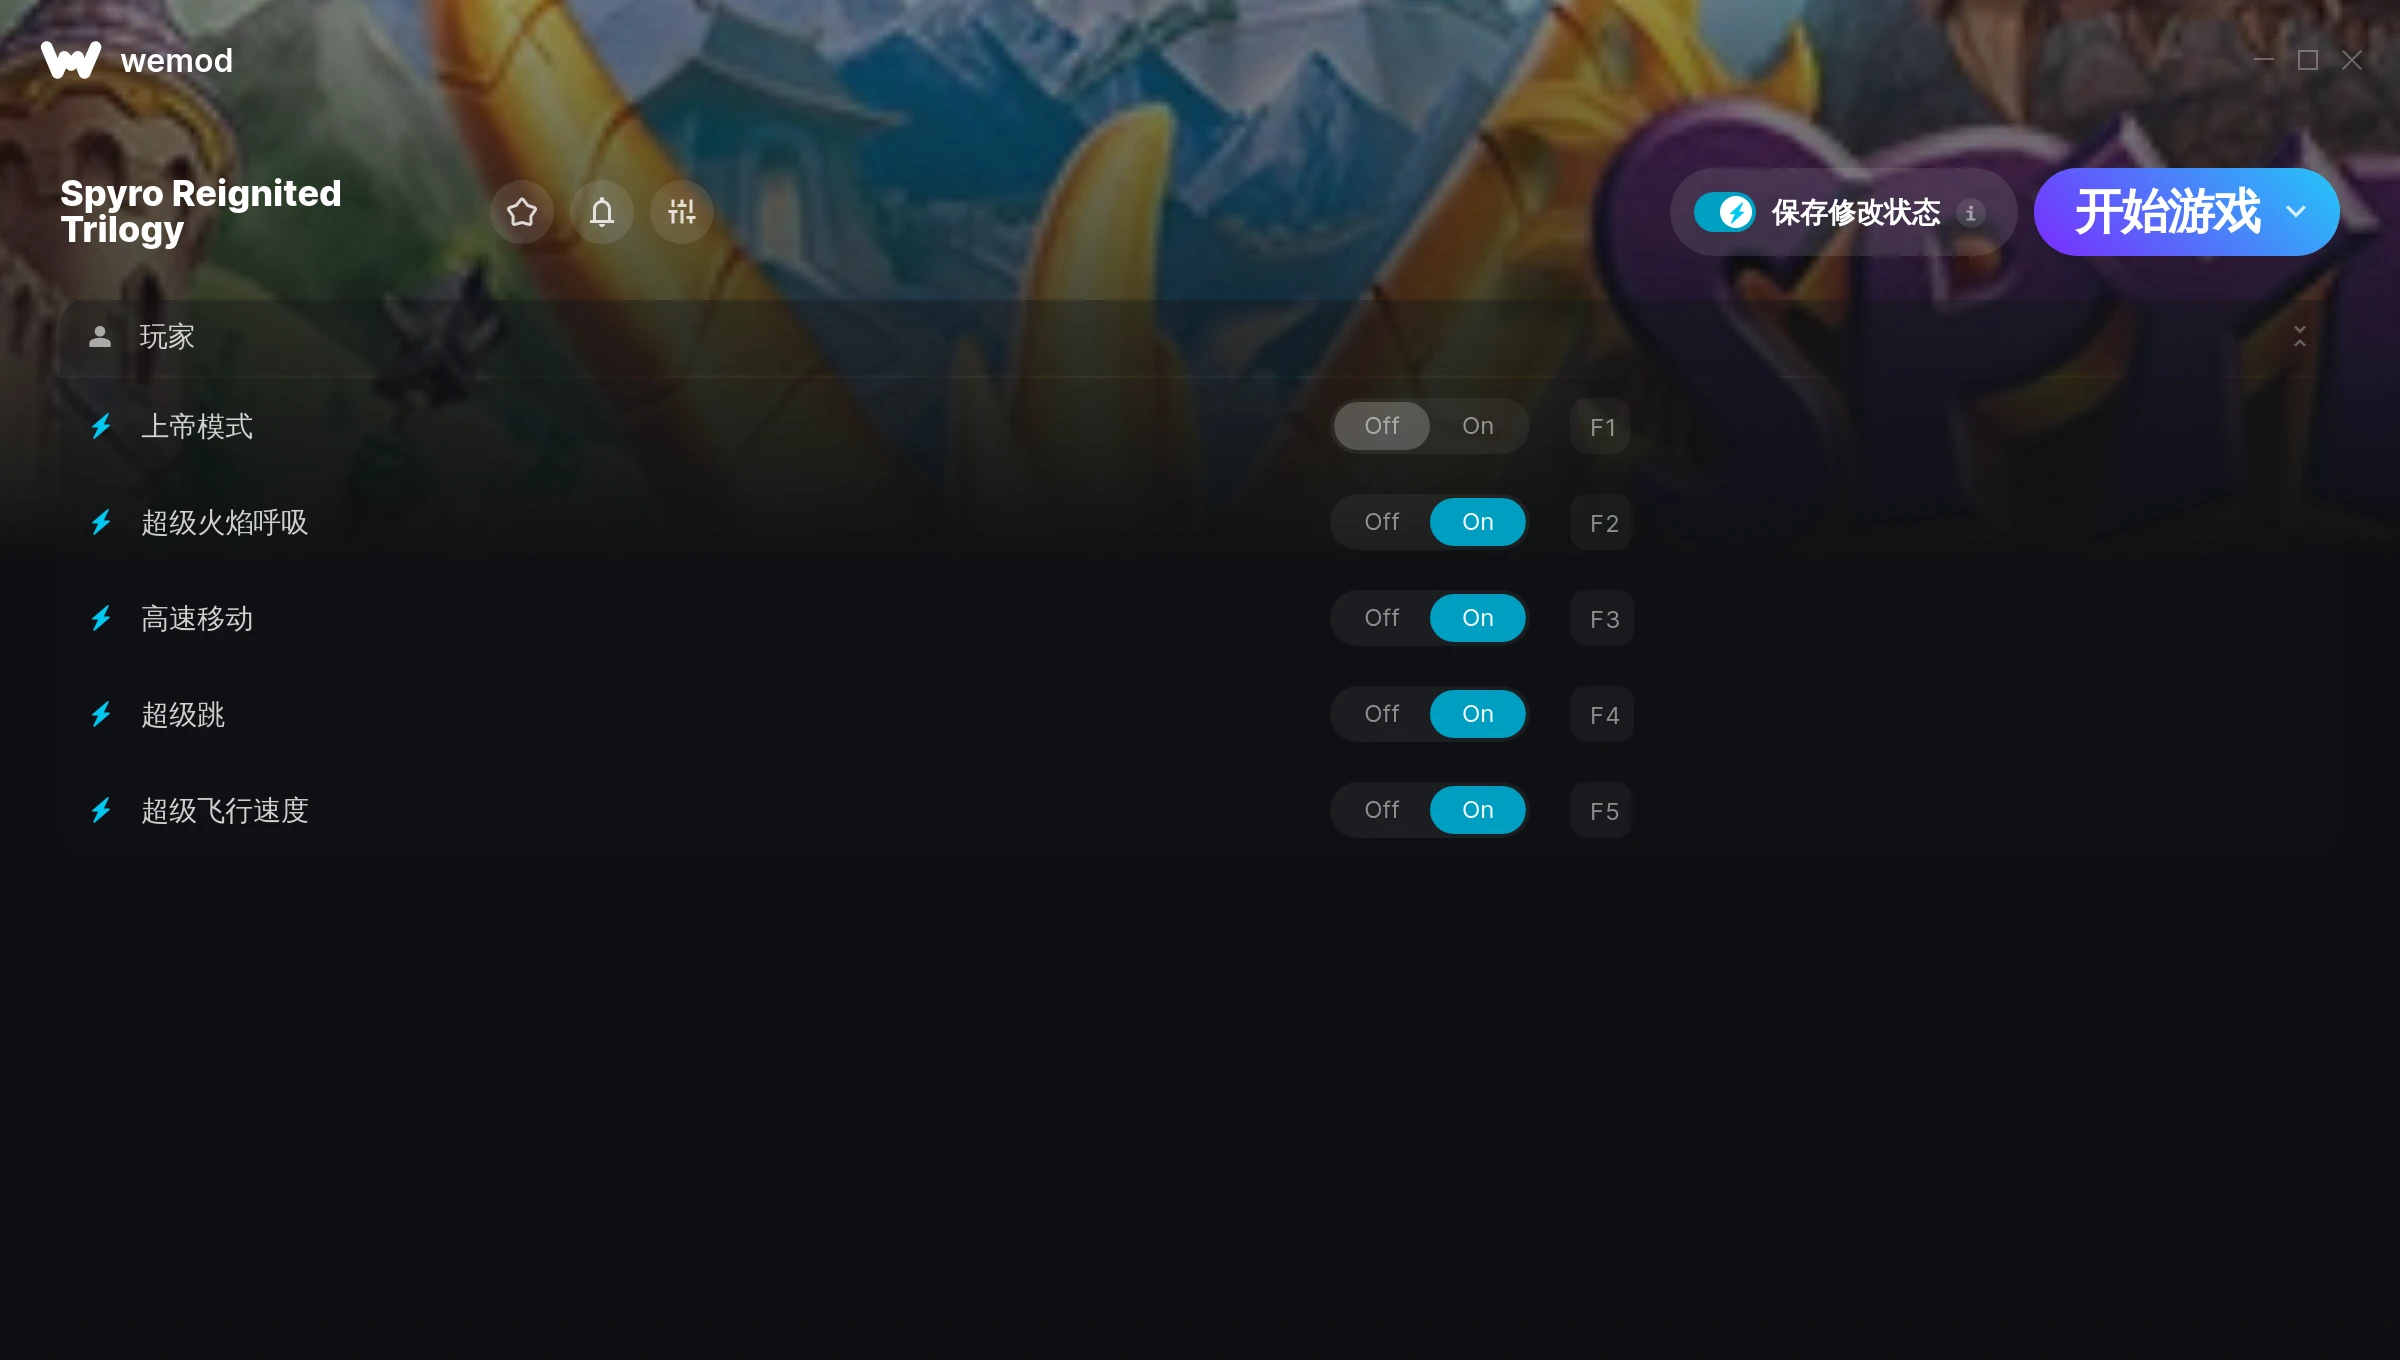Screen dimensions: 2400x1360
Task: Open the sliders settings icon
Action: (681, 212)
